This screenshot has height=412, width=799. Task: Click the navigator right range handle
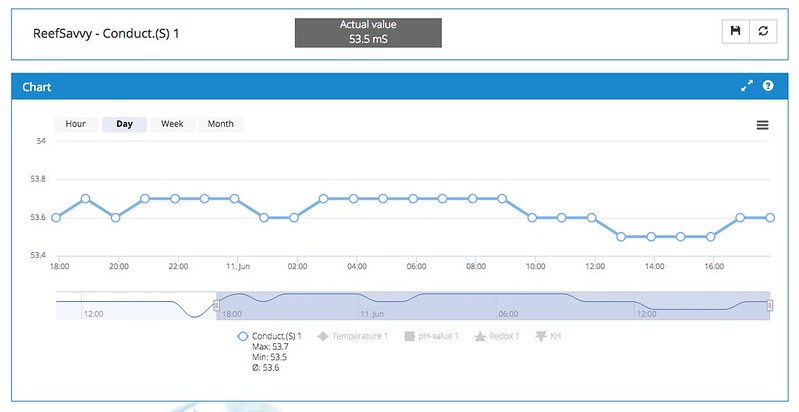[770, 305]
